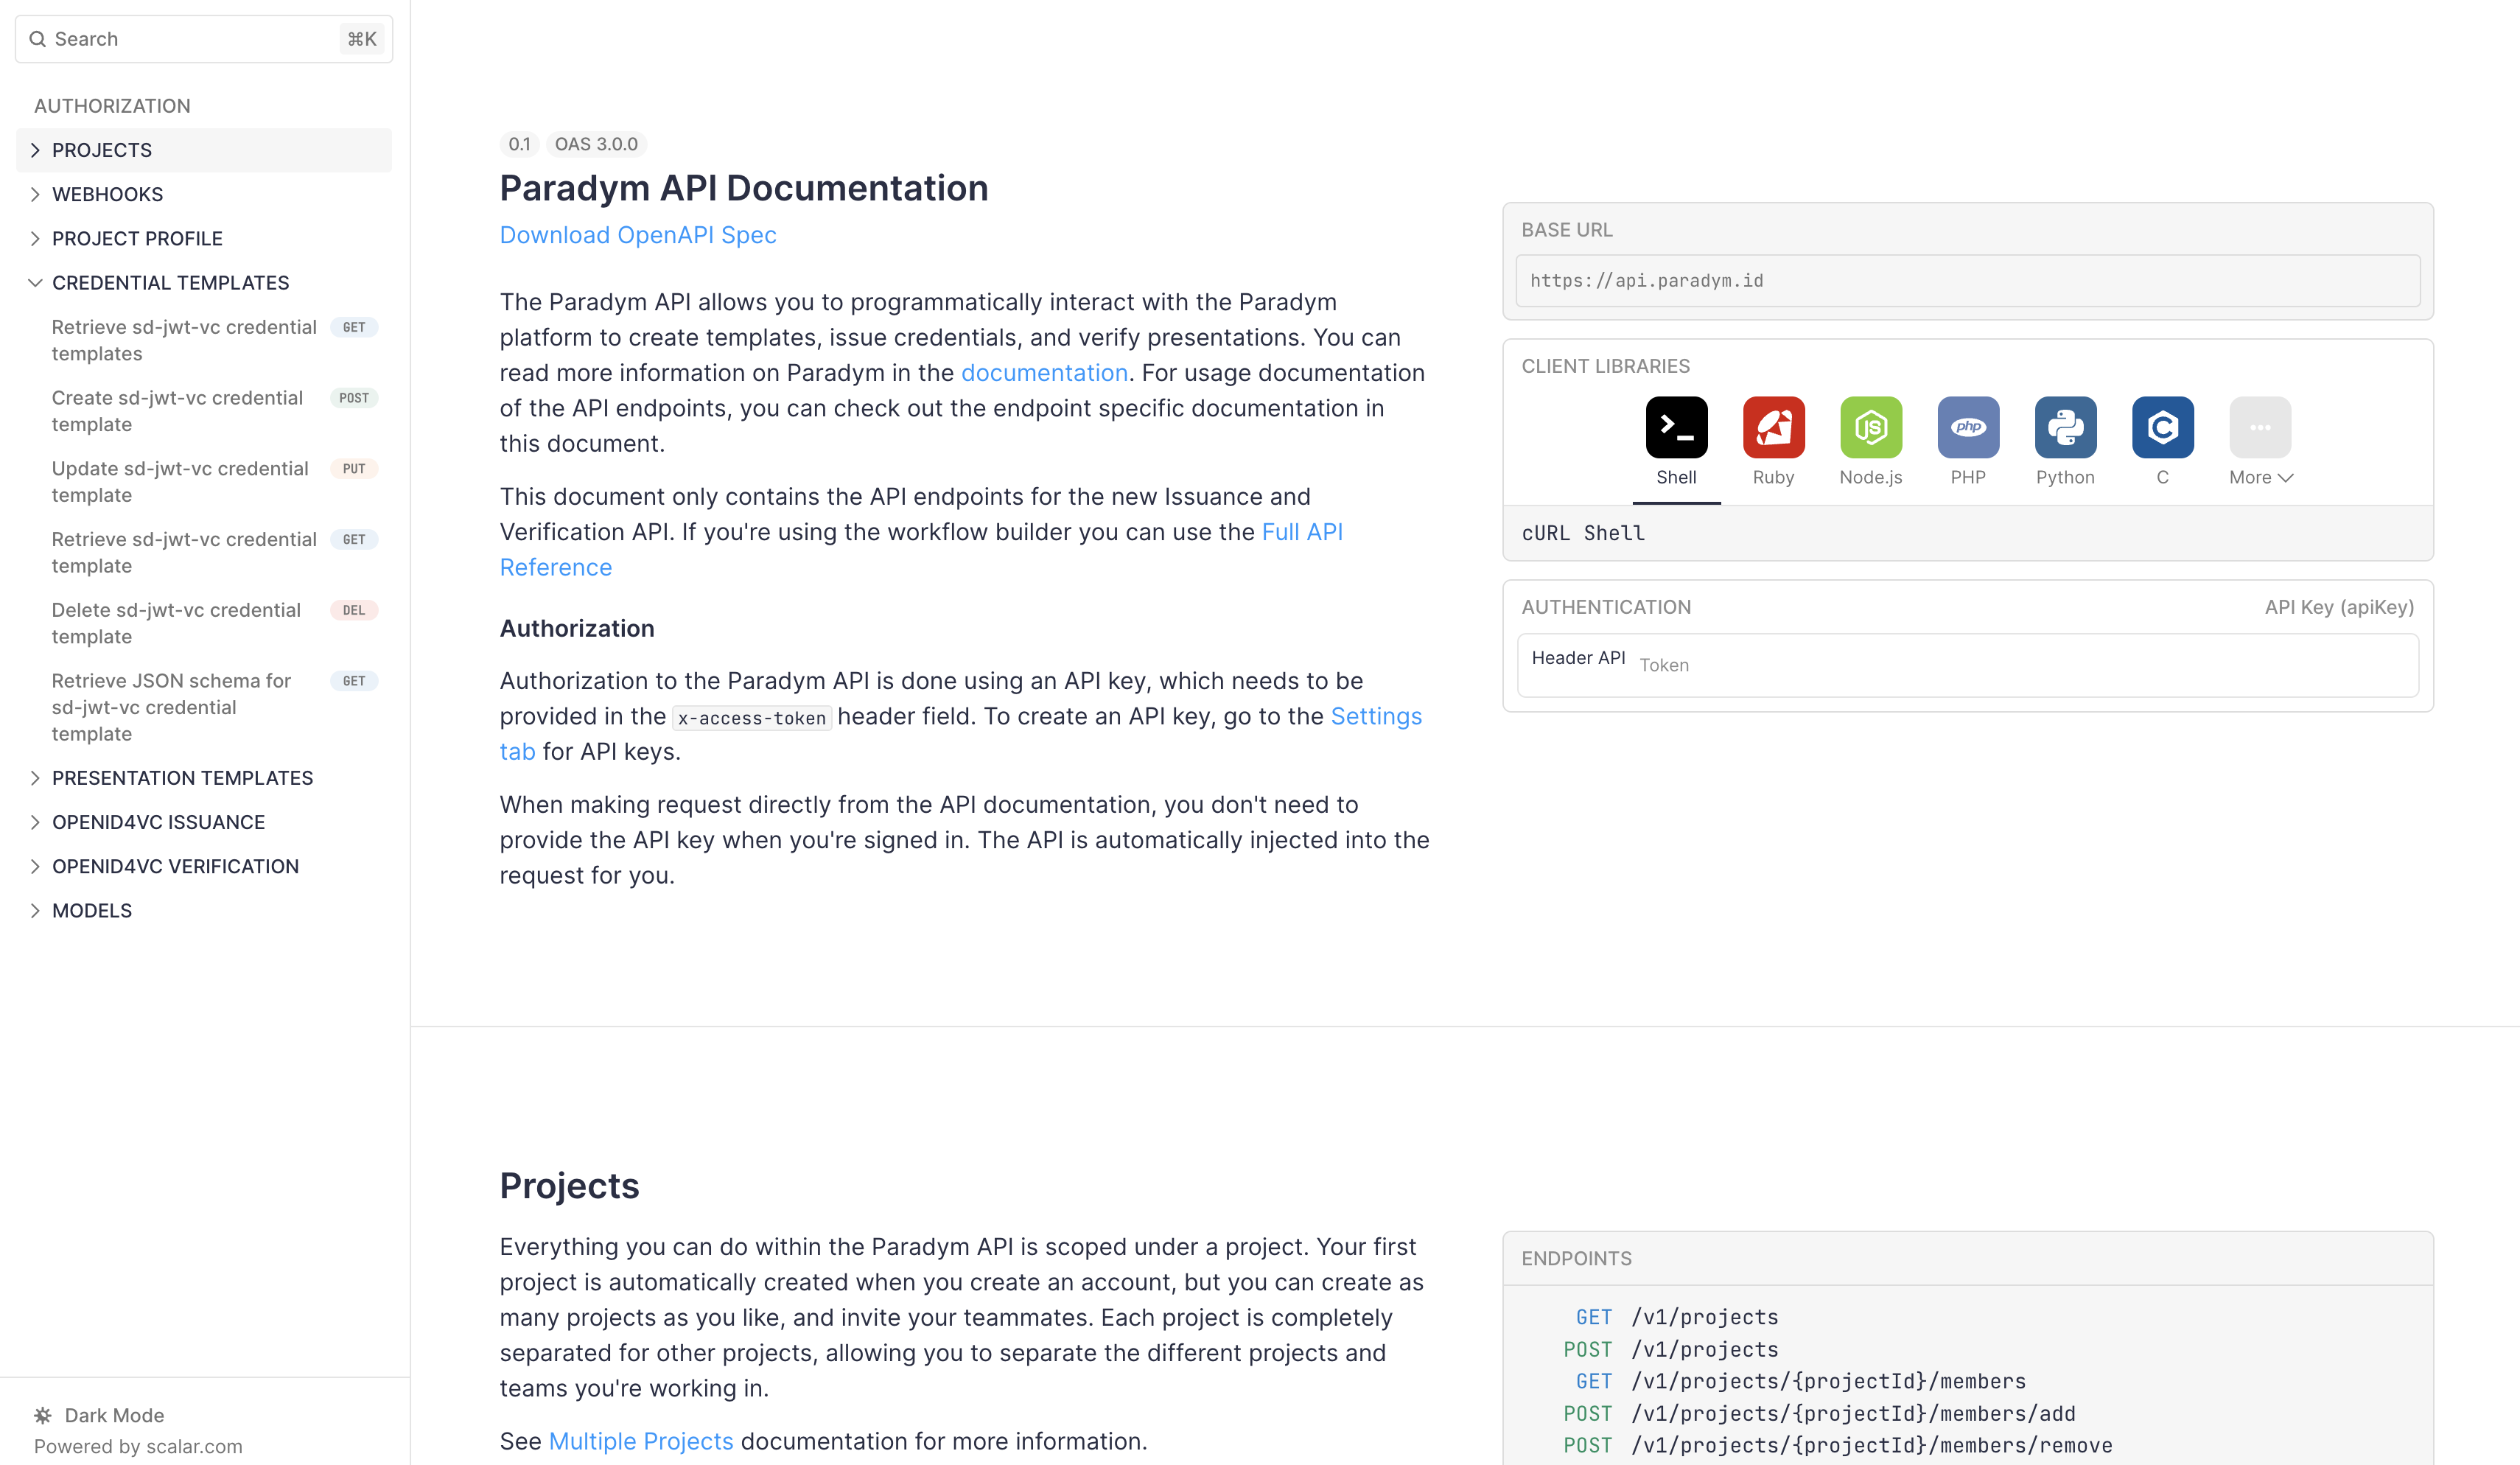The width and height of the screenshot is (2520, 1465).
Task: Open the Full API Reference link
Action: pyautogui.click(x=1301, y=532)
